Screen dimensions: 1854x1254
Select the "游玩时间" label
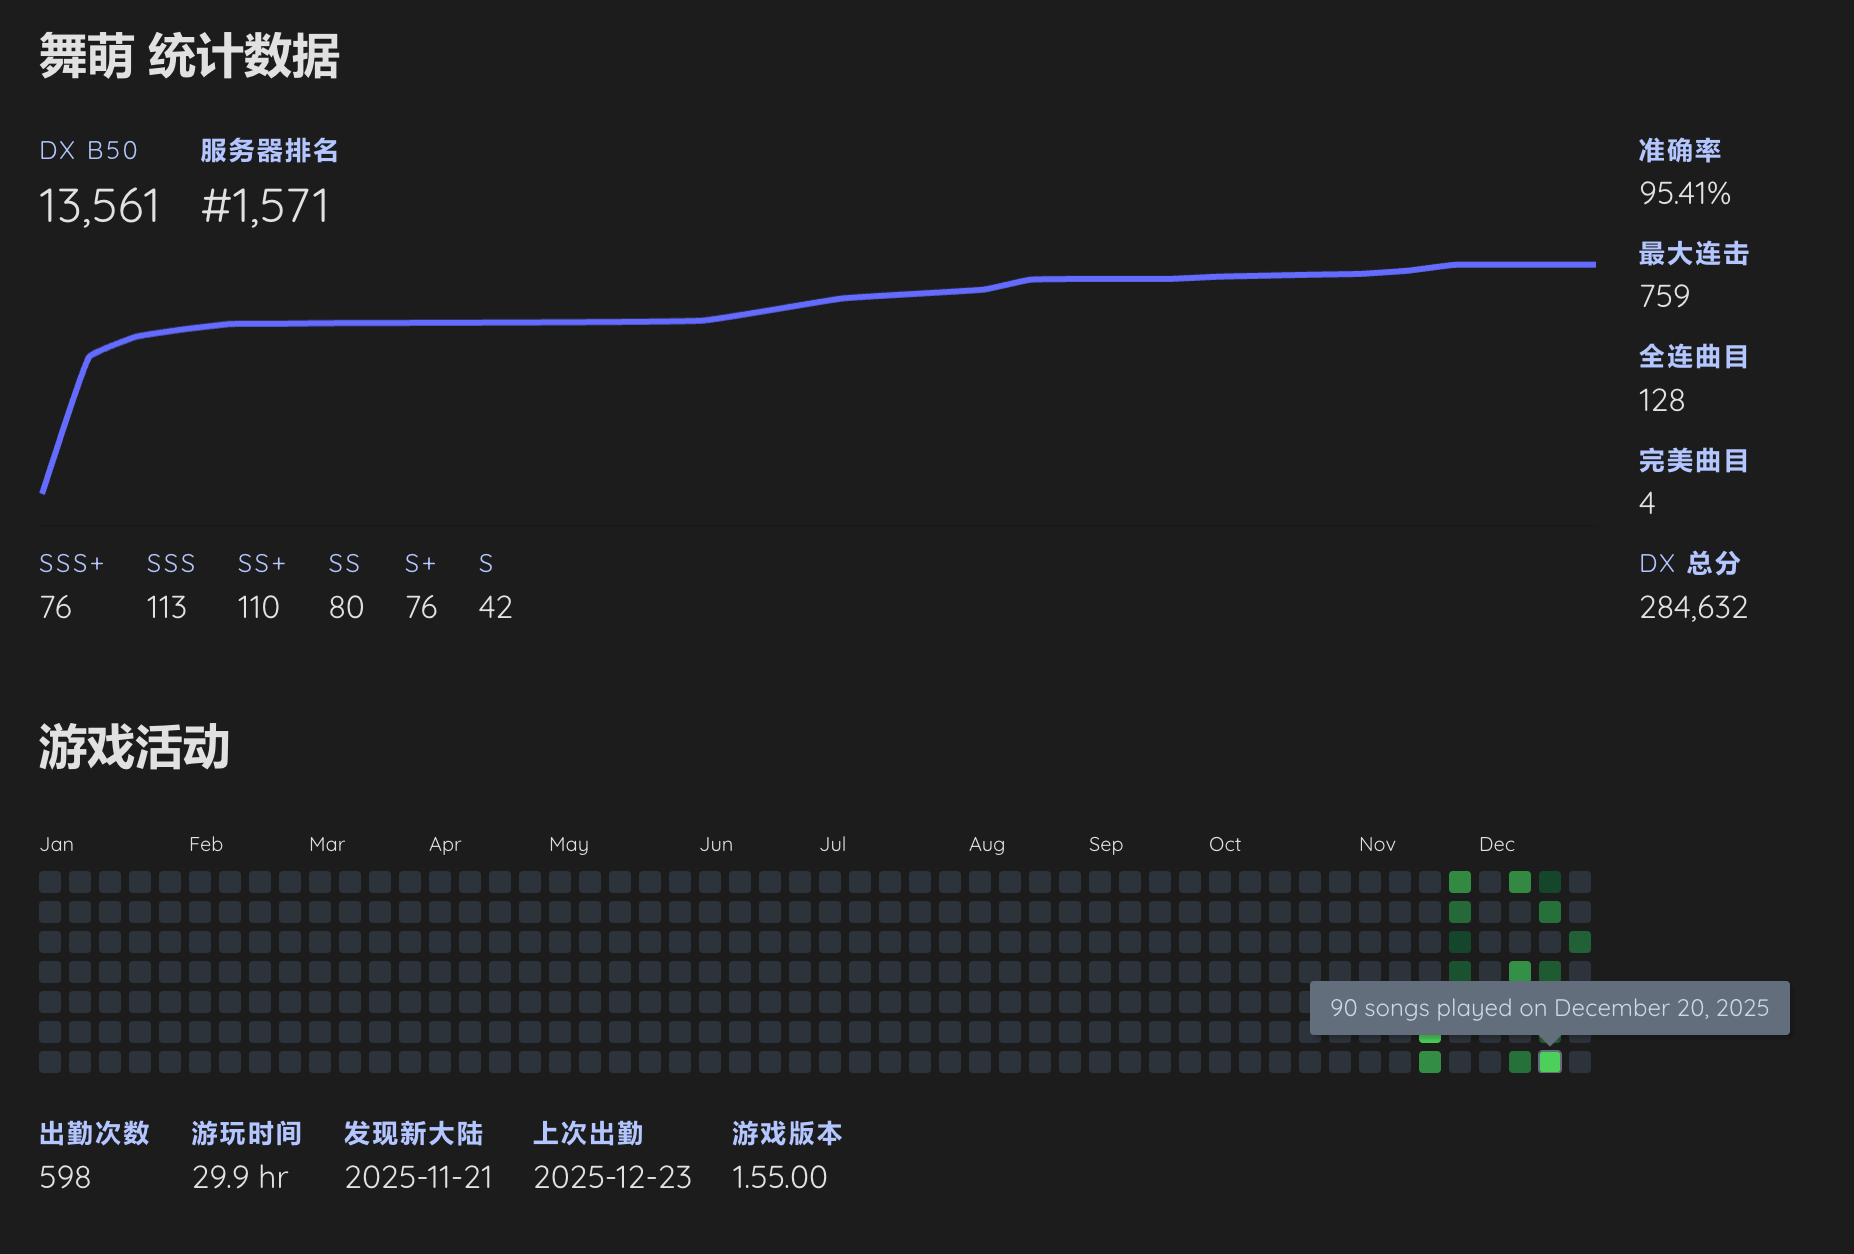[247, 1133]
